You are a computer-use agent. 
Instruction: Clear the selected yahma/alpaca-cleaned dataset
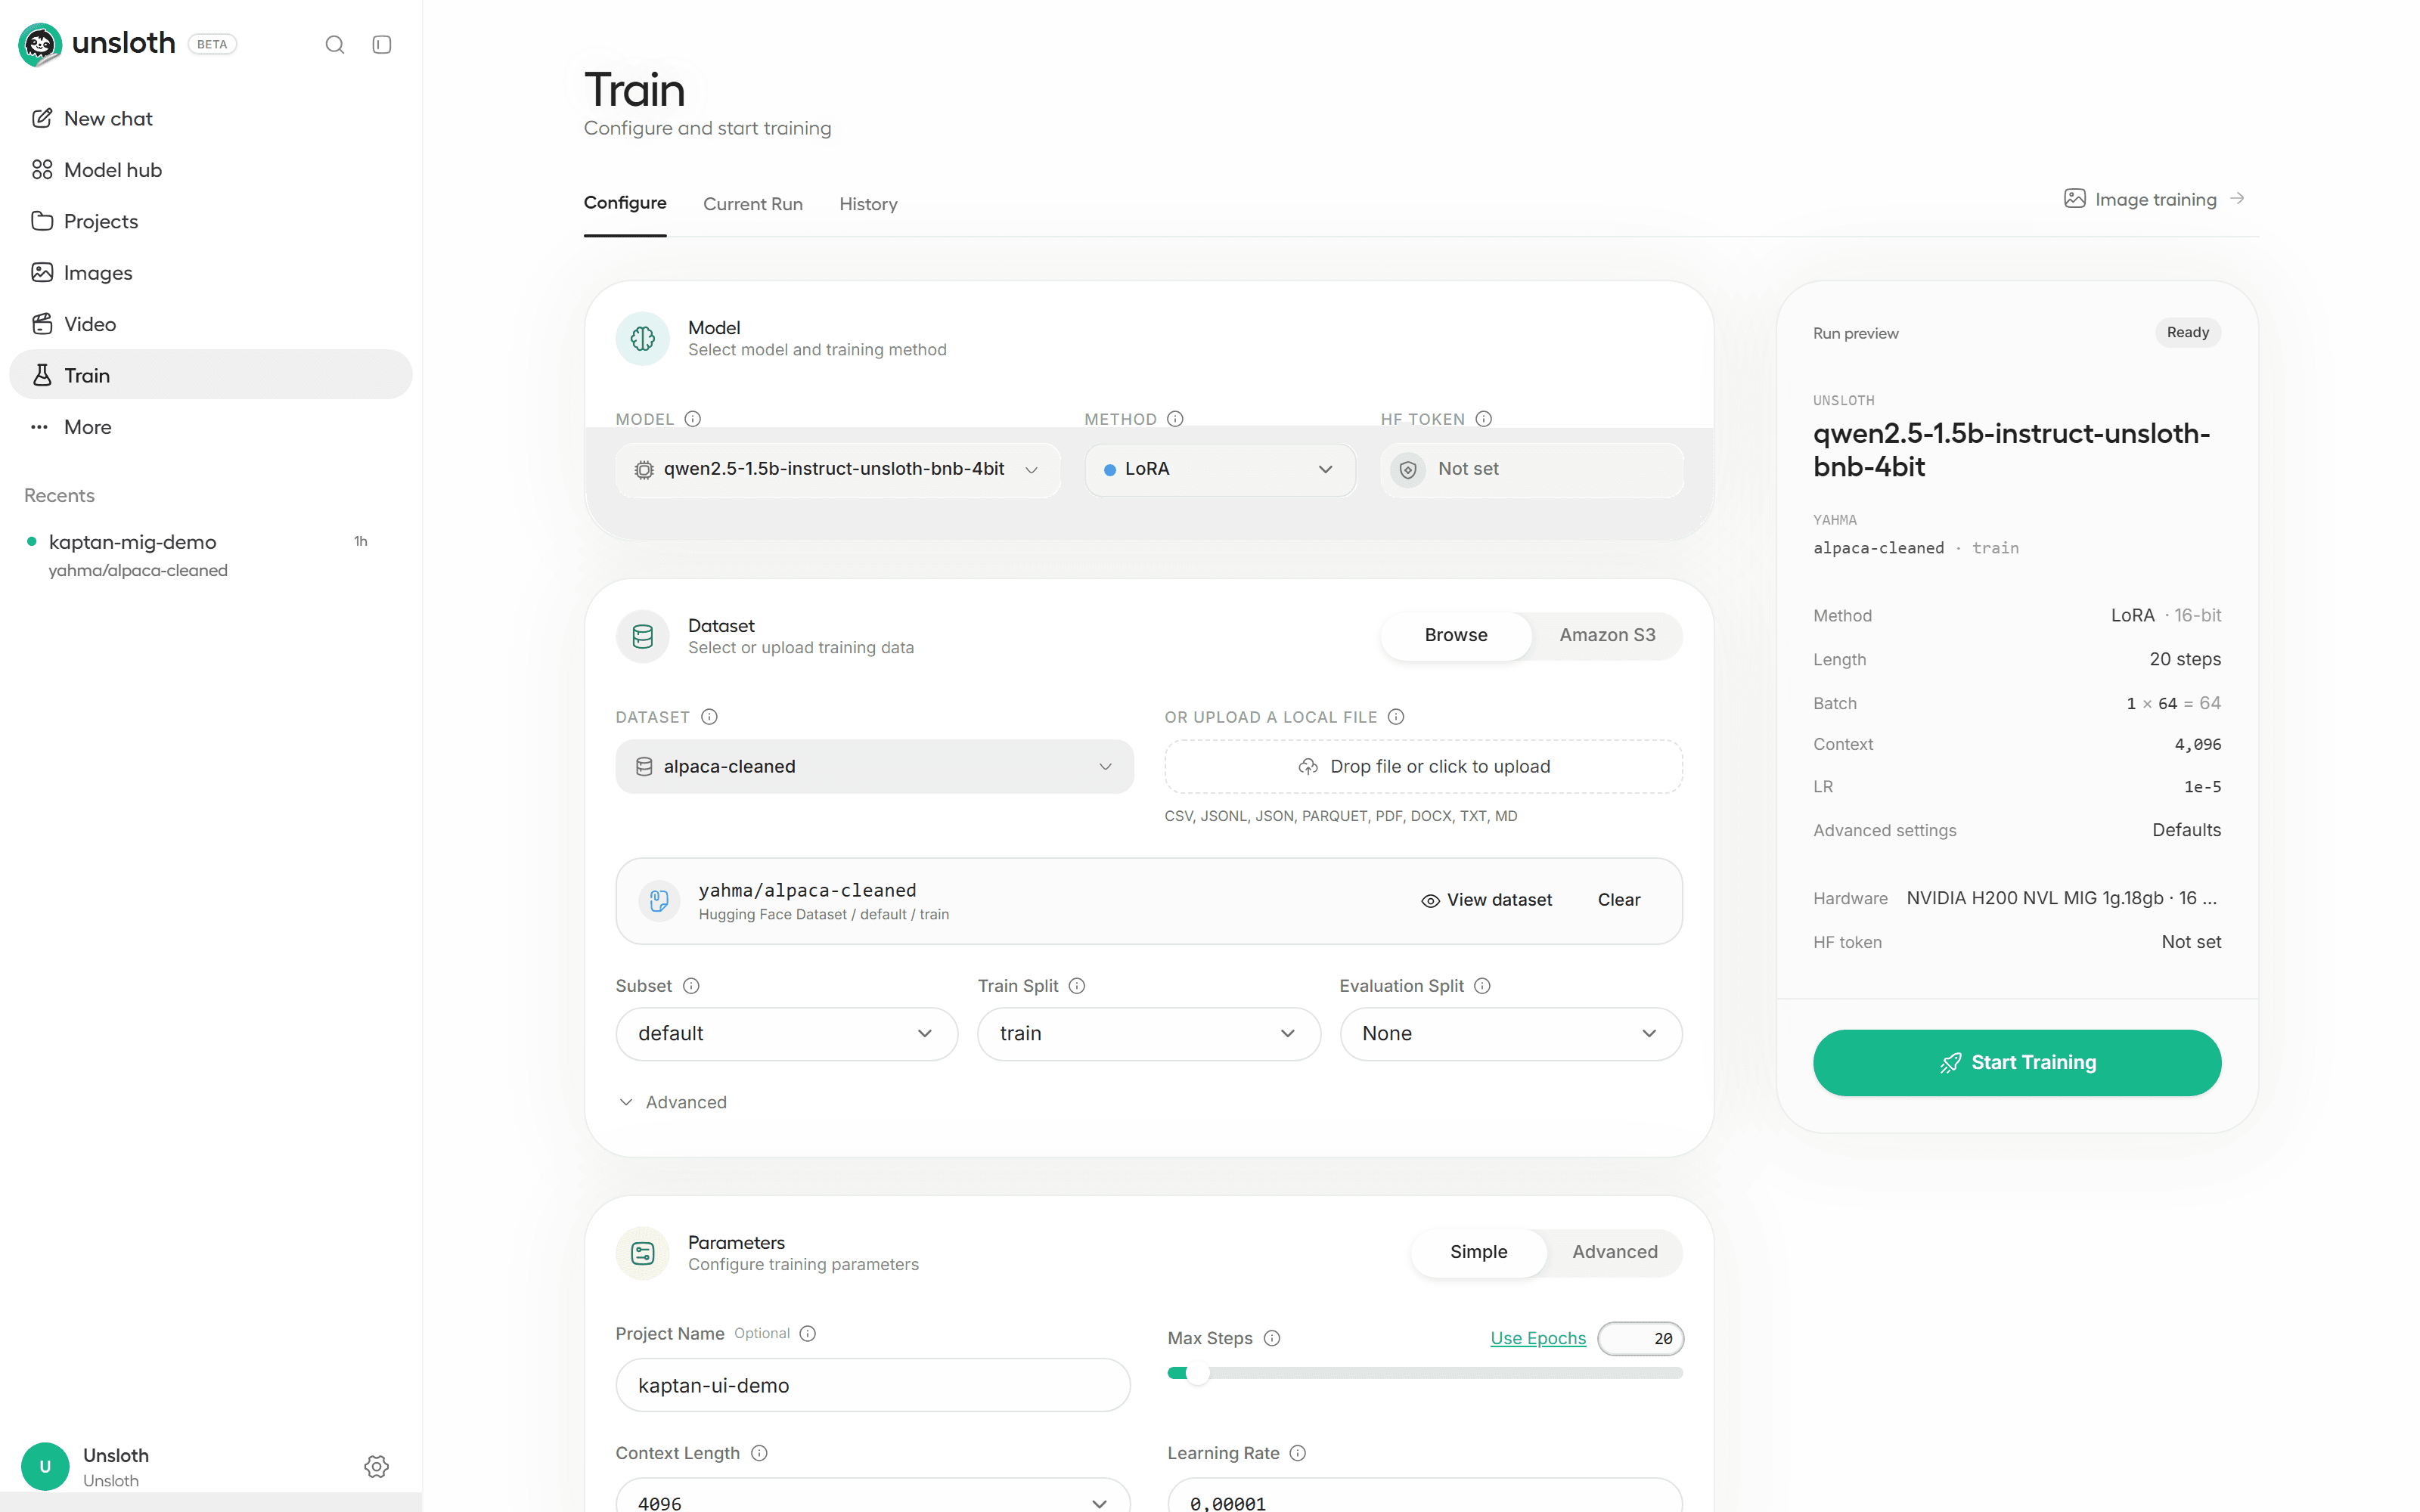pos(1618,900)
